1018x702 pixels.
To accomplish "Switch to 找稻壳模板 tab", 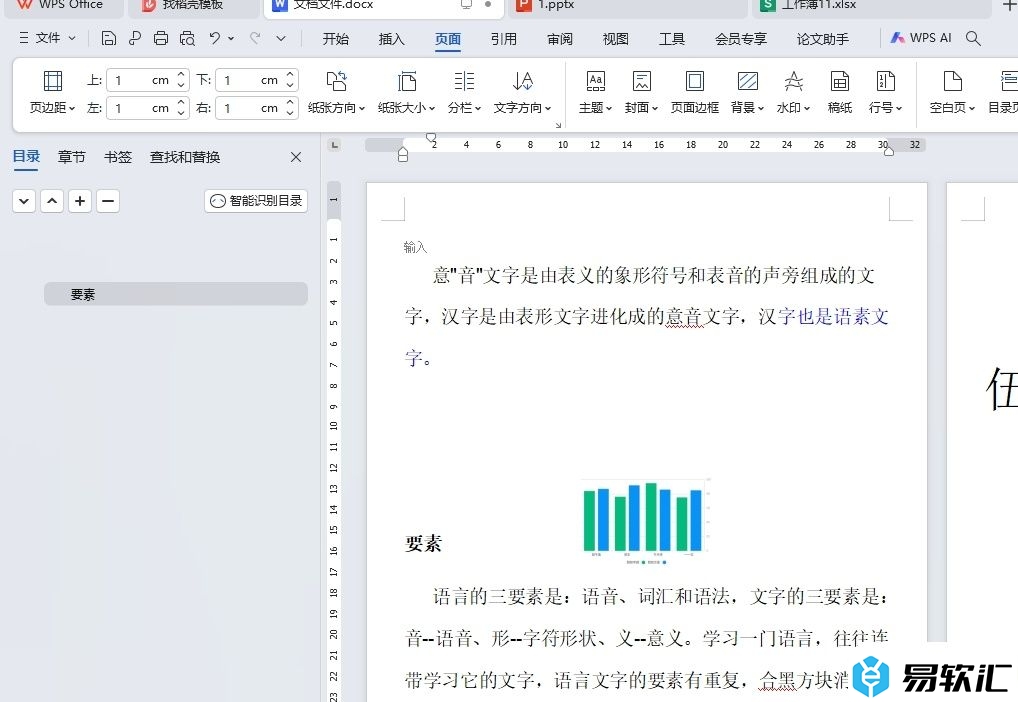I will point(193,6).
